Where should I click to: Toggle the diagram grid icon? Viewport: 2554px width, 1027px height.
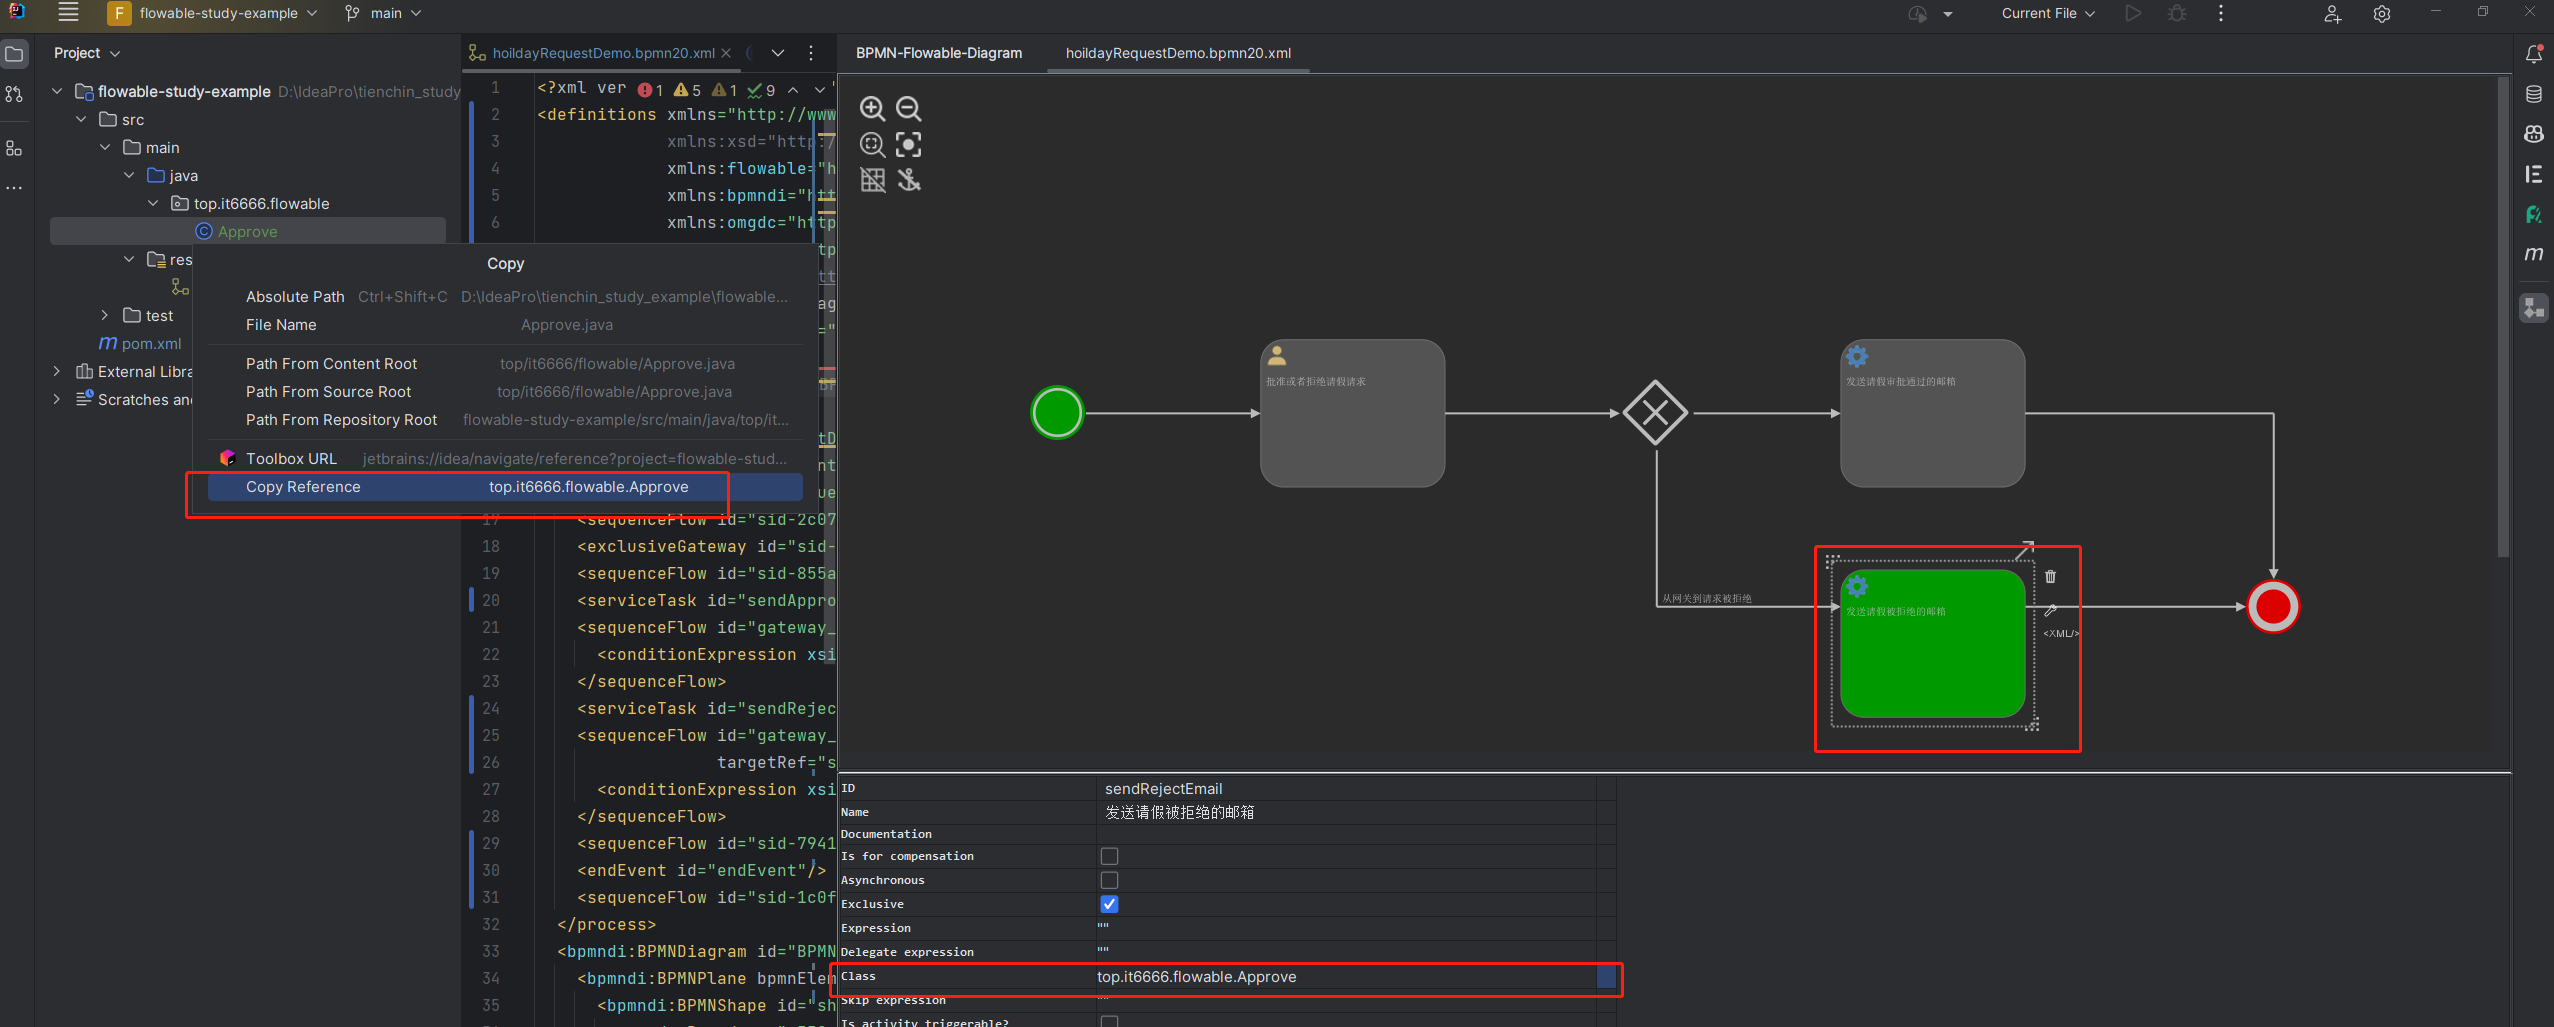point(872,180)
